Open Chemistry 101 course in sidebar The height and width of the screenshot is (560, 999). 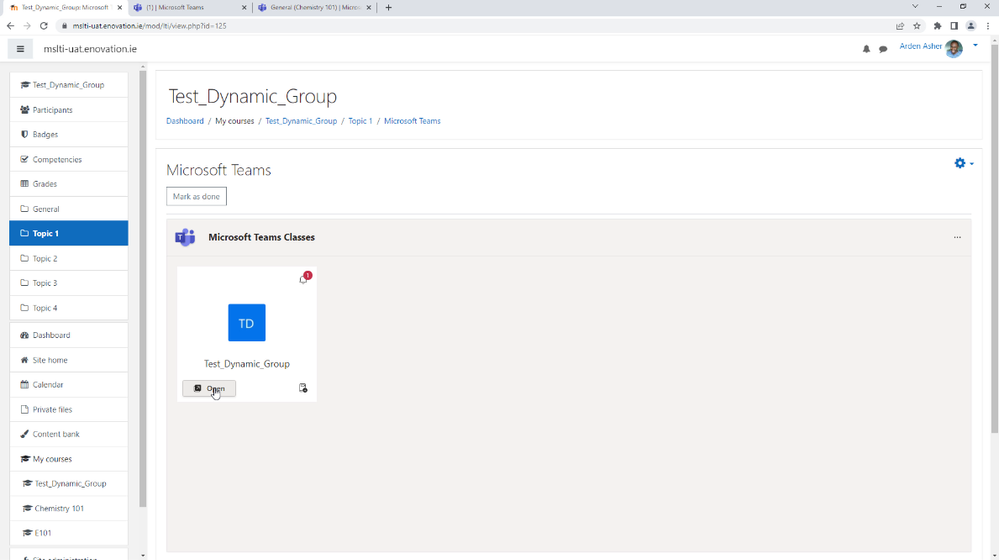pos(69,508)
